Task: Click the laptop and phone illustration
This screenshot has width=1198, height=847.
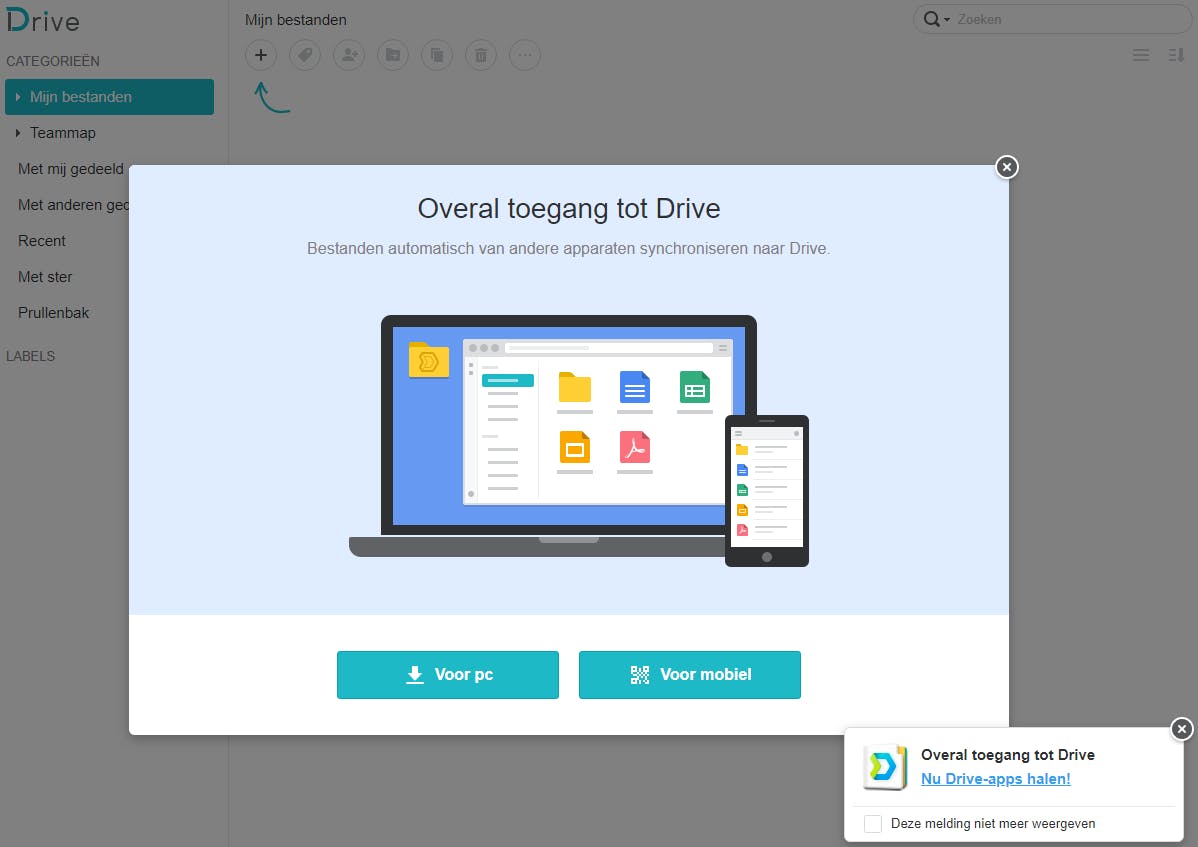Action: point(578,441)
